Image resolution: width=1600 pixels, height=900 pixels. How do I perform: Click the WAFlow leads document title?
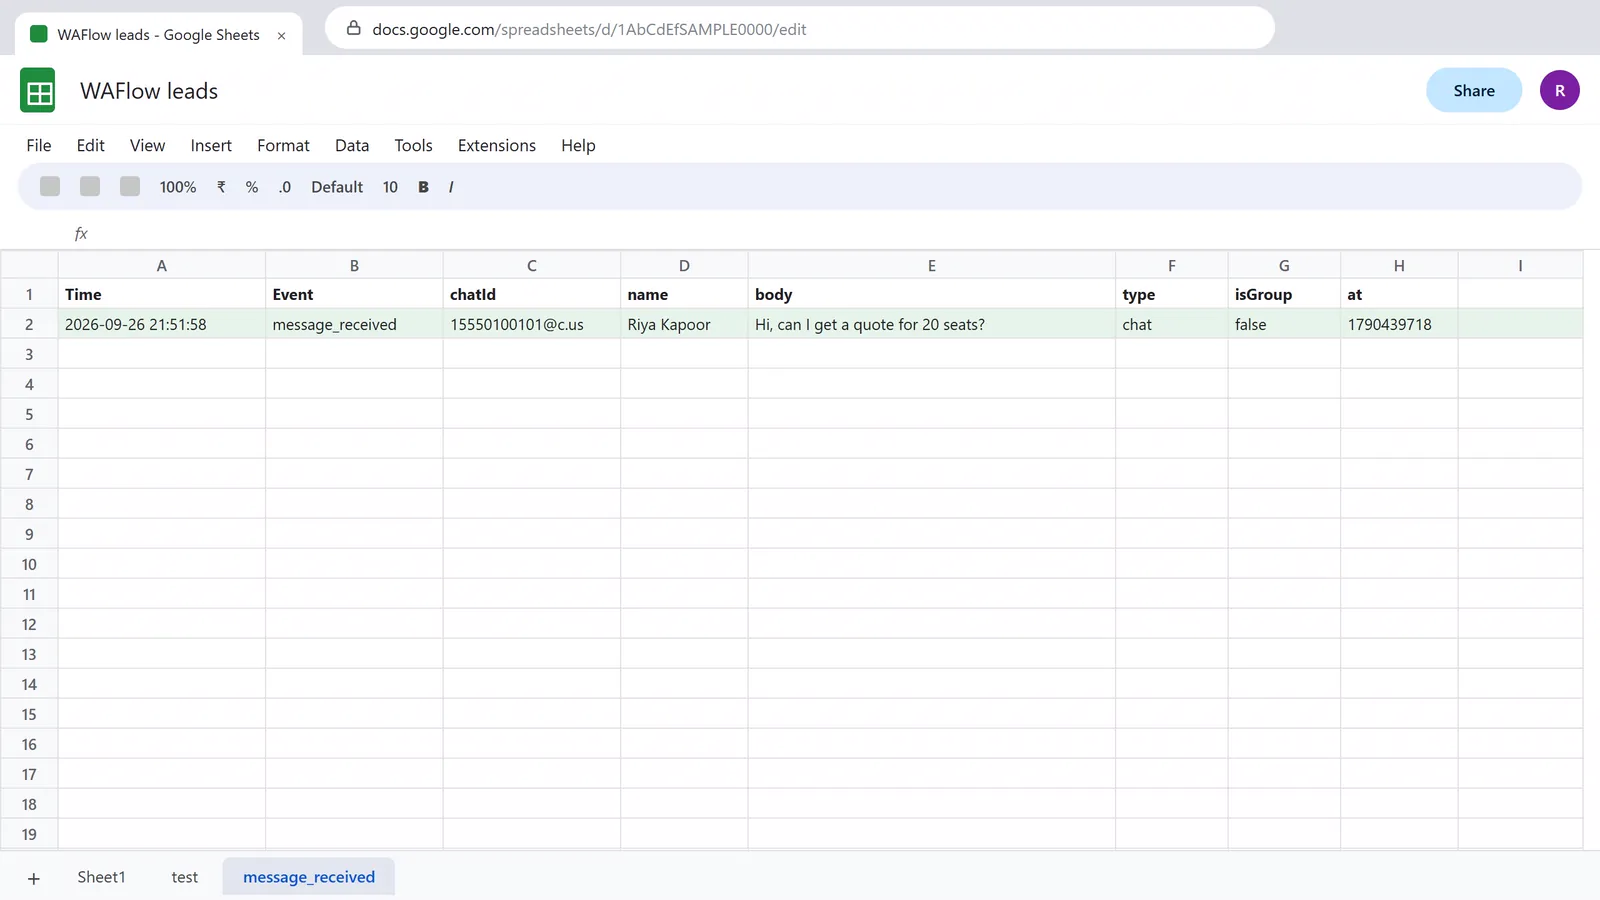(149, 91)
